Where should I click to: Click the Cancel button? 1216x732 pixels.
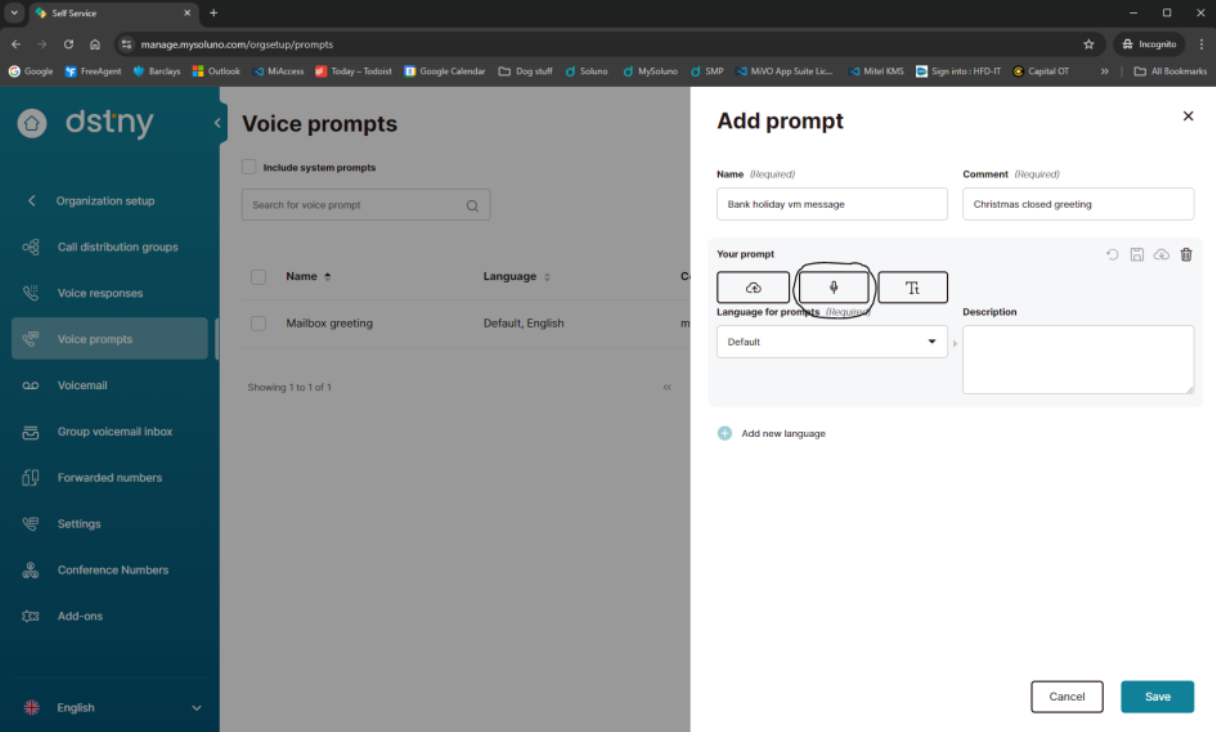point(1067,697)
